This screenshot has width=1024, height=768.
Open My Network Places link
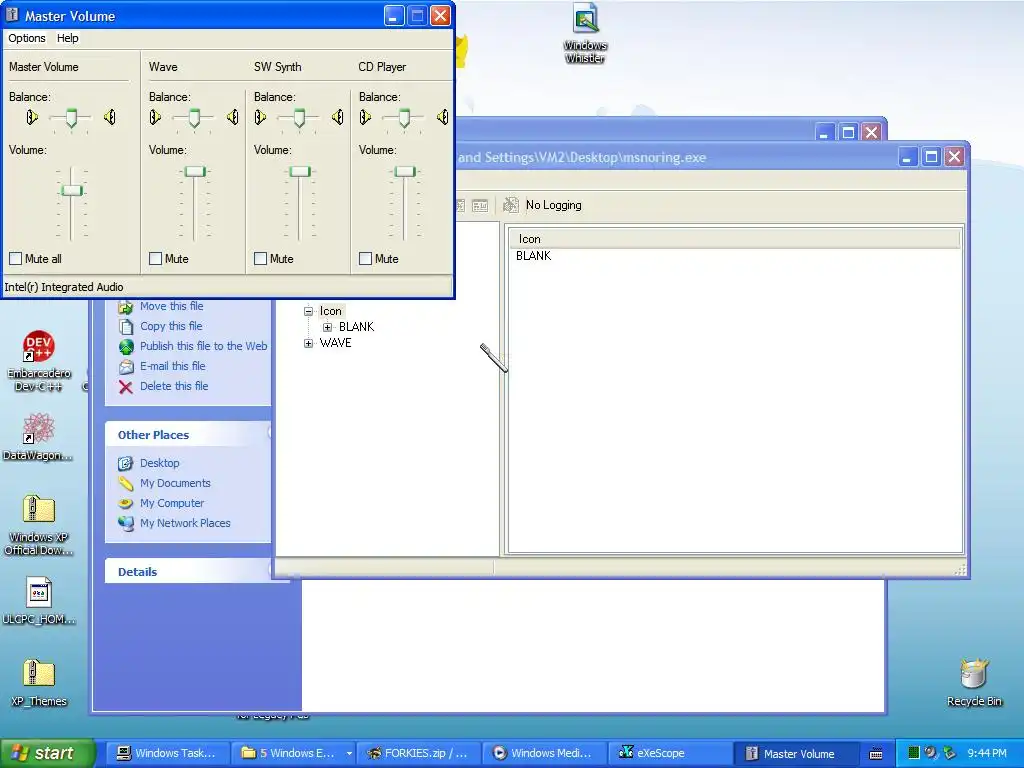tap(185, 523)
